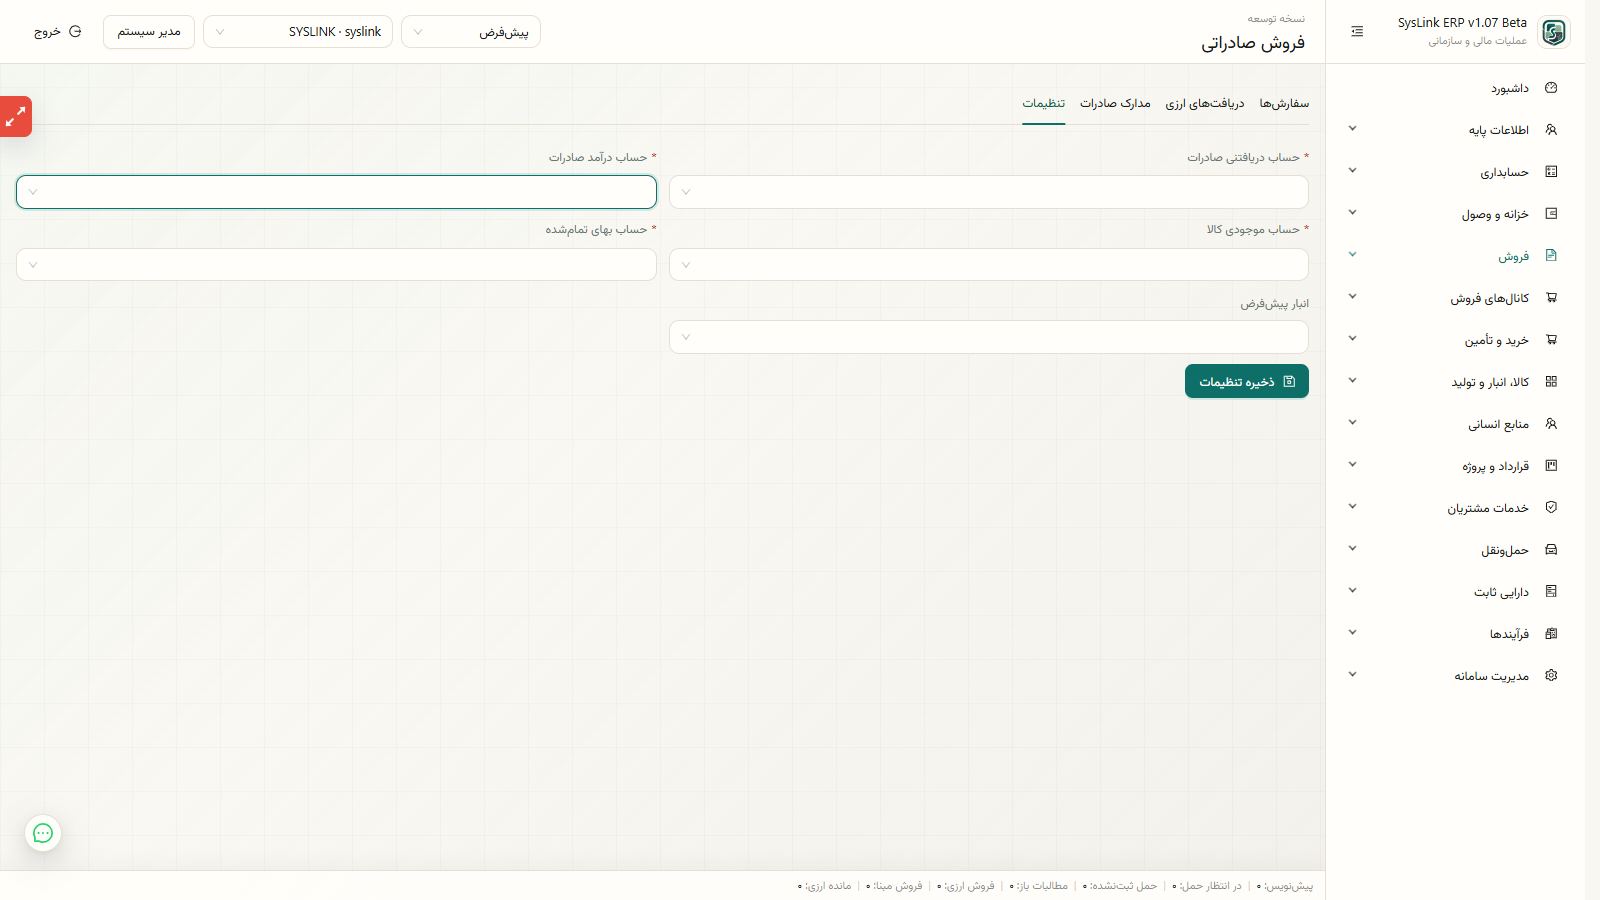Click the مدیر سیستم user button
1600x900 pixels.
pyautogui.click(x=149, y=32)
